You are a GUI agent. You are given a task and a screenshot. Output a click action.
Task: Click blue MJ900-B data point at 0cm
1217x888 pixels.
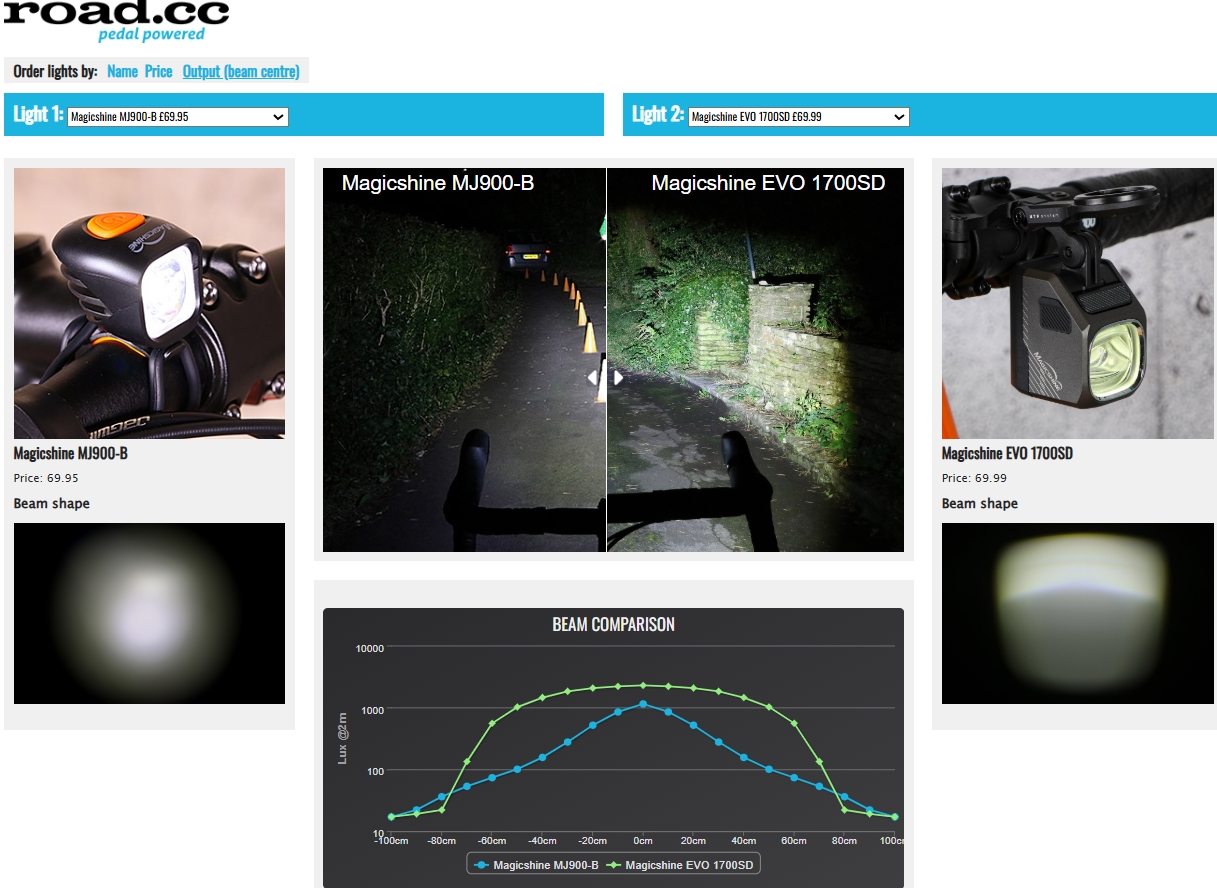pyautogui.click(x=643, y=704)
